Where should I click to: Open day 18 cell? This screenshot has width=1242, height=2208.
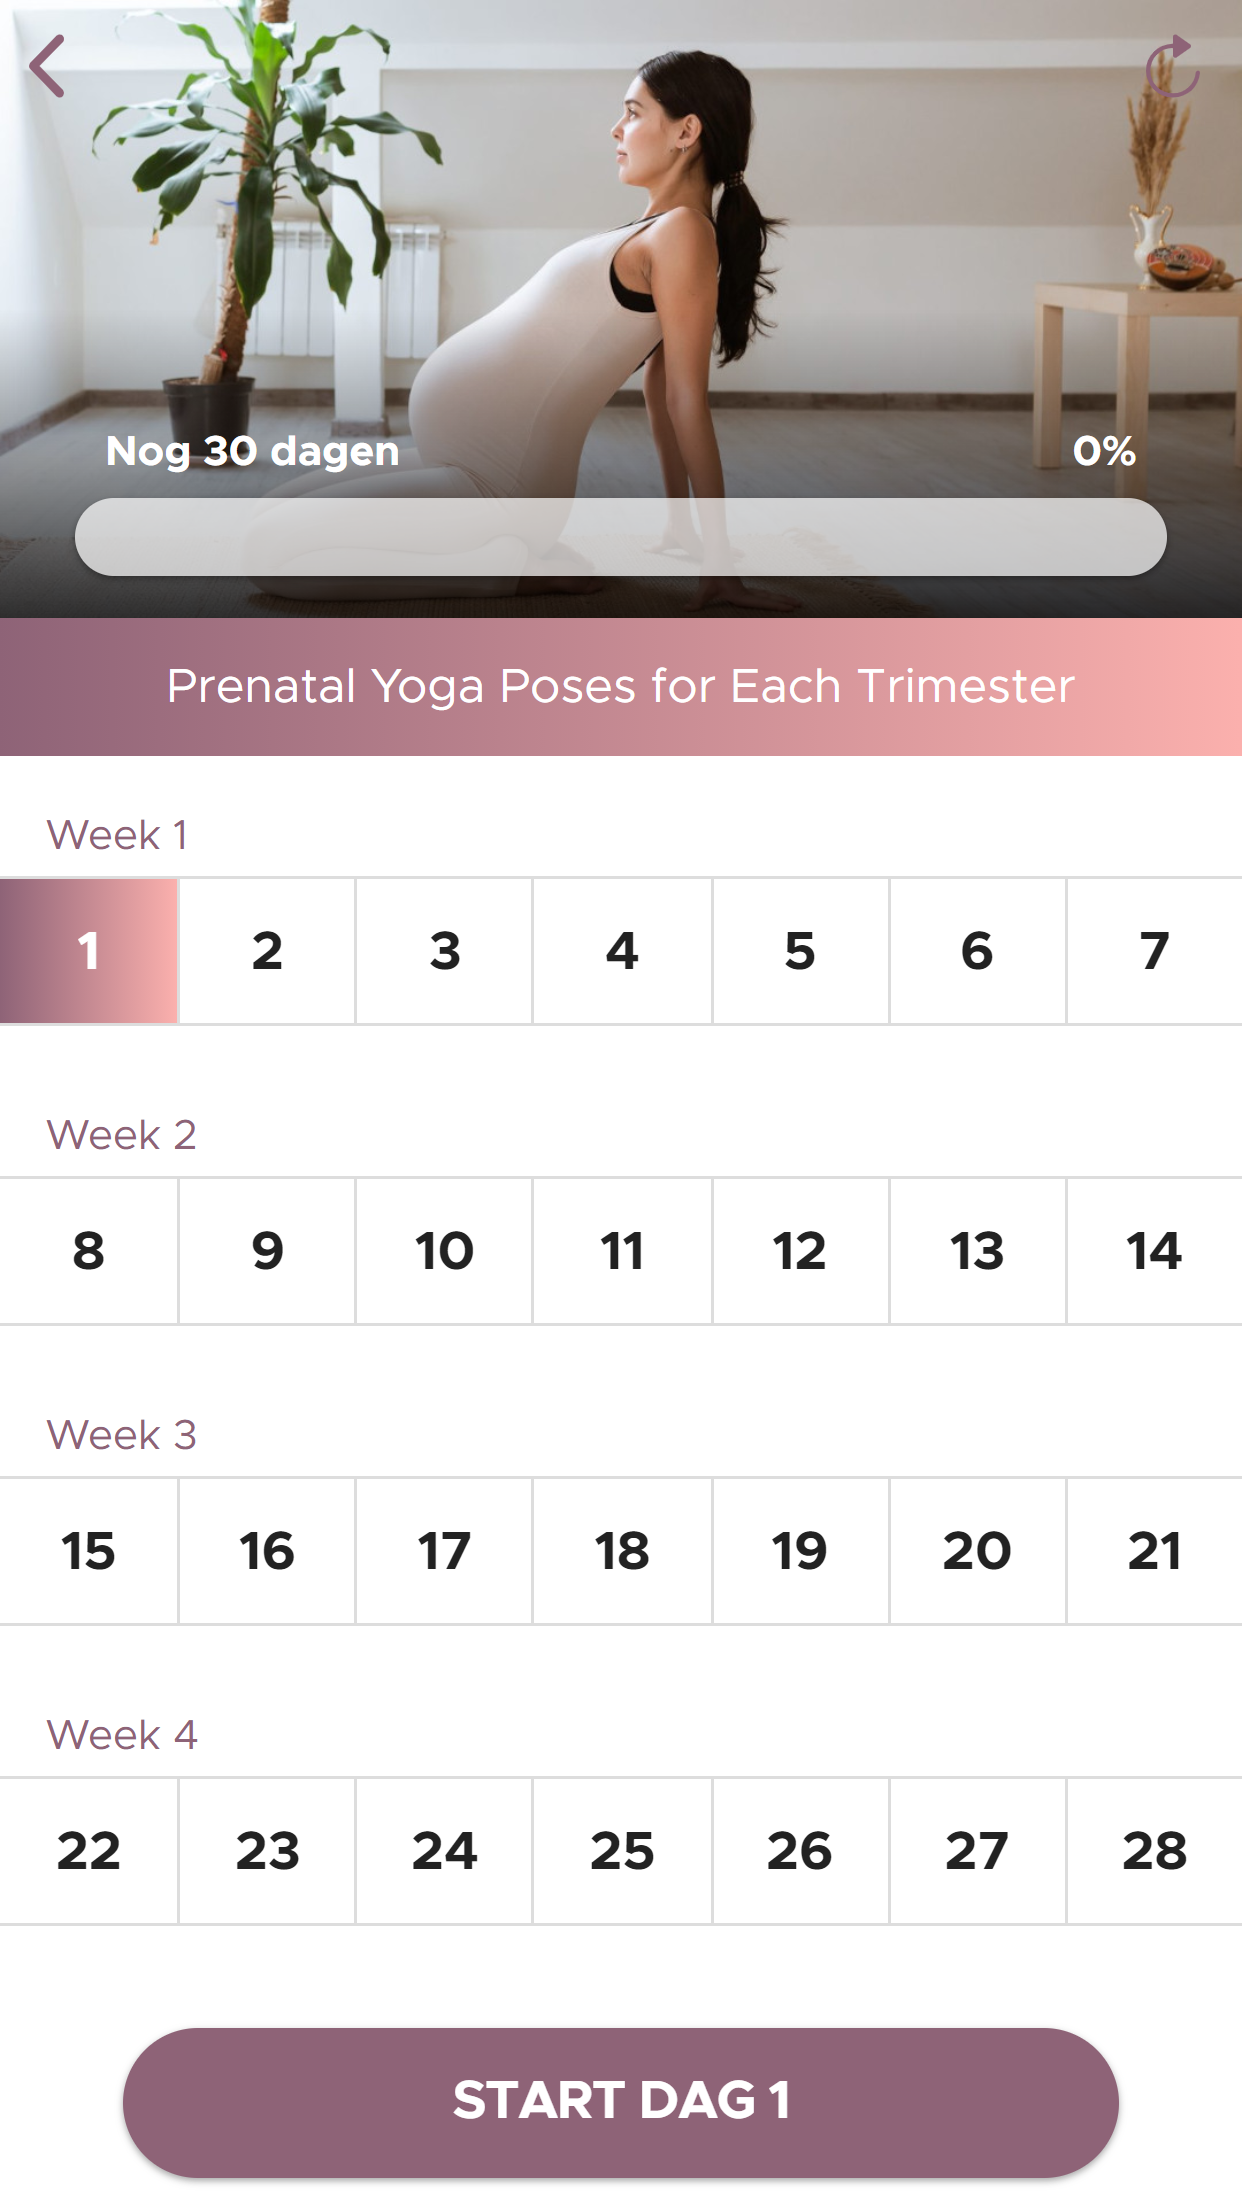pyautogui.click(x=622, y=1551)
